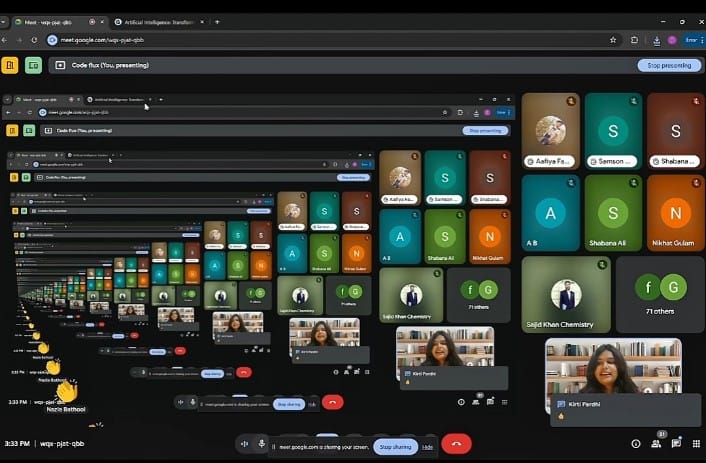706x463 pixels.
Task: Select the brown Shabana... participant tile
Action: click(x=675, y=131)
